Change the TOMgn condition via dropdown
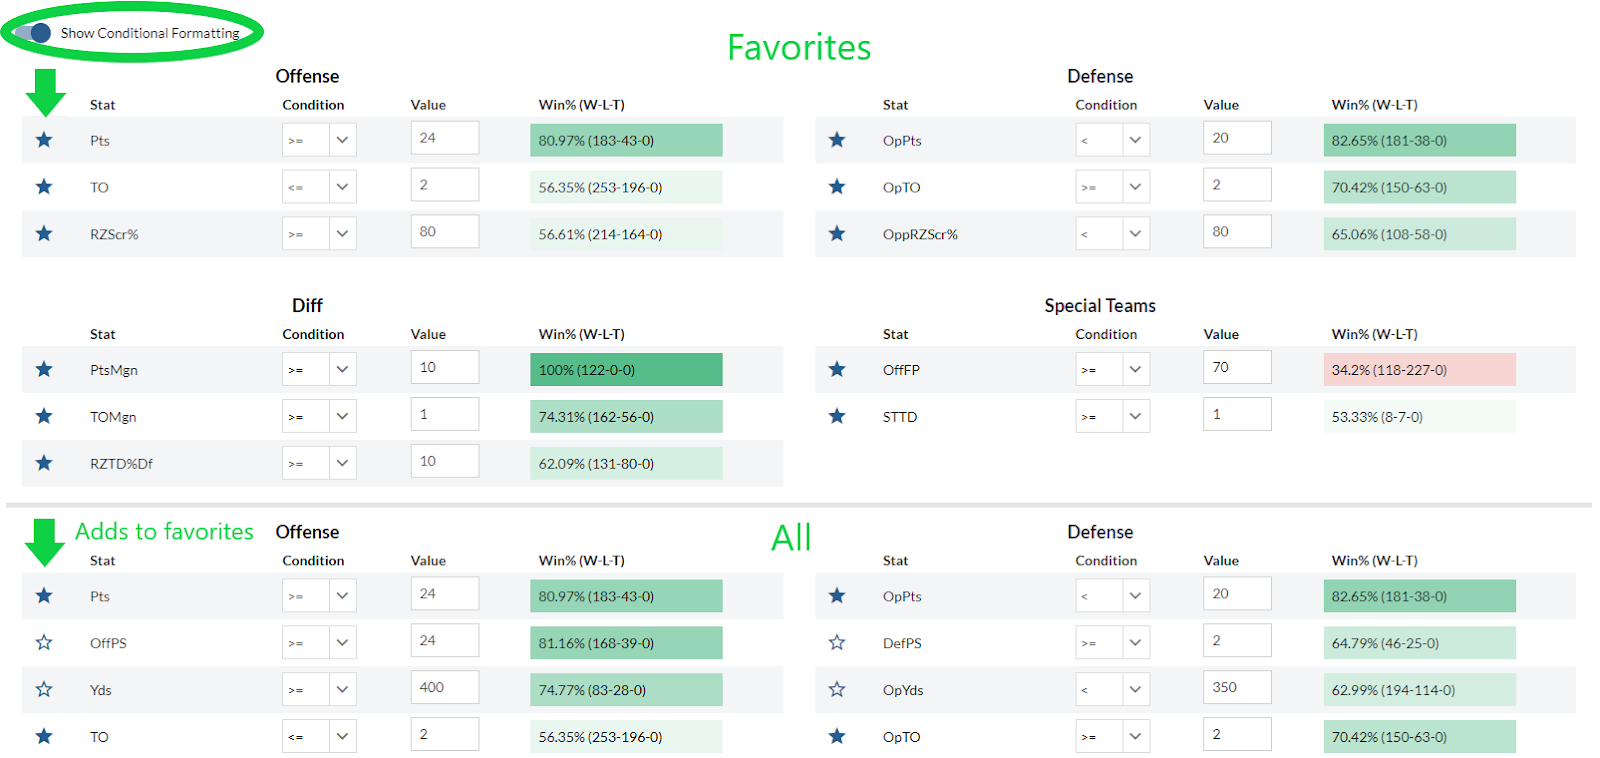 click(x=319, y=416)
